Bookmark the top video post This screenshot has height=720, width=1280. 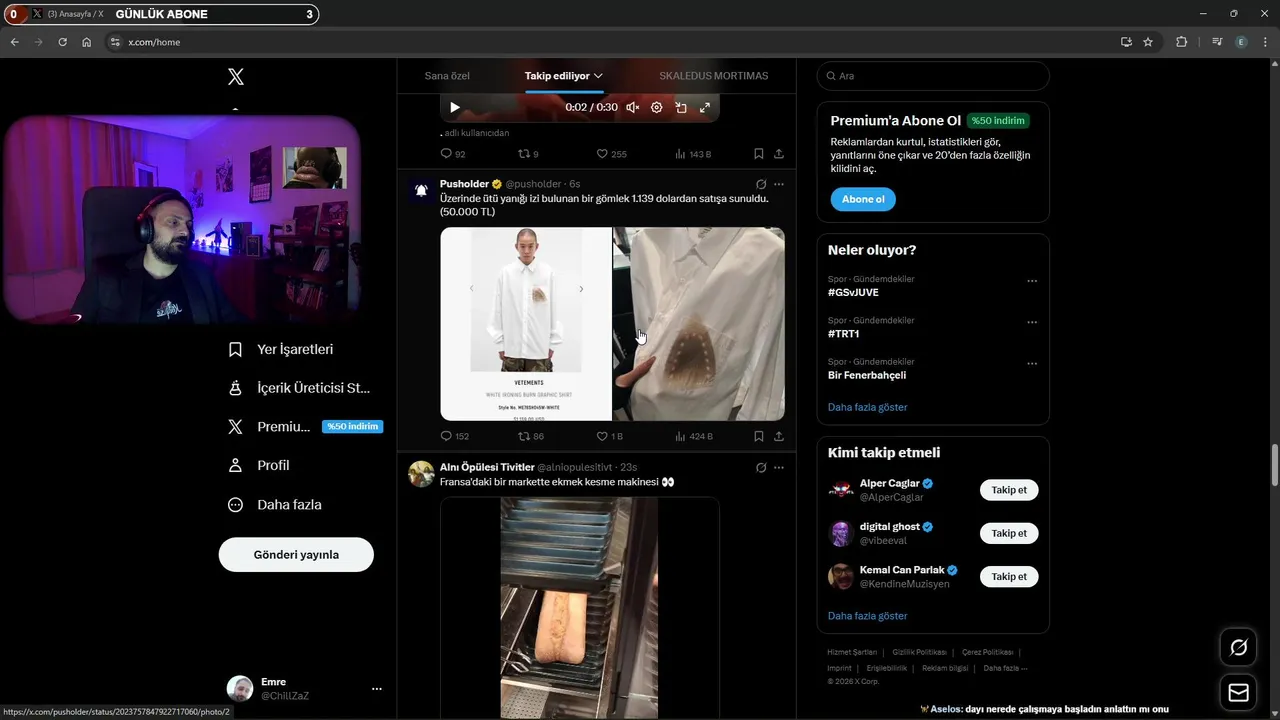759,154
